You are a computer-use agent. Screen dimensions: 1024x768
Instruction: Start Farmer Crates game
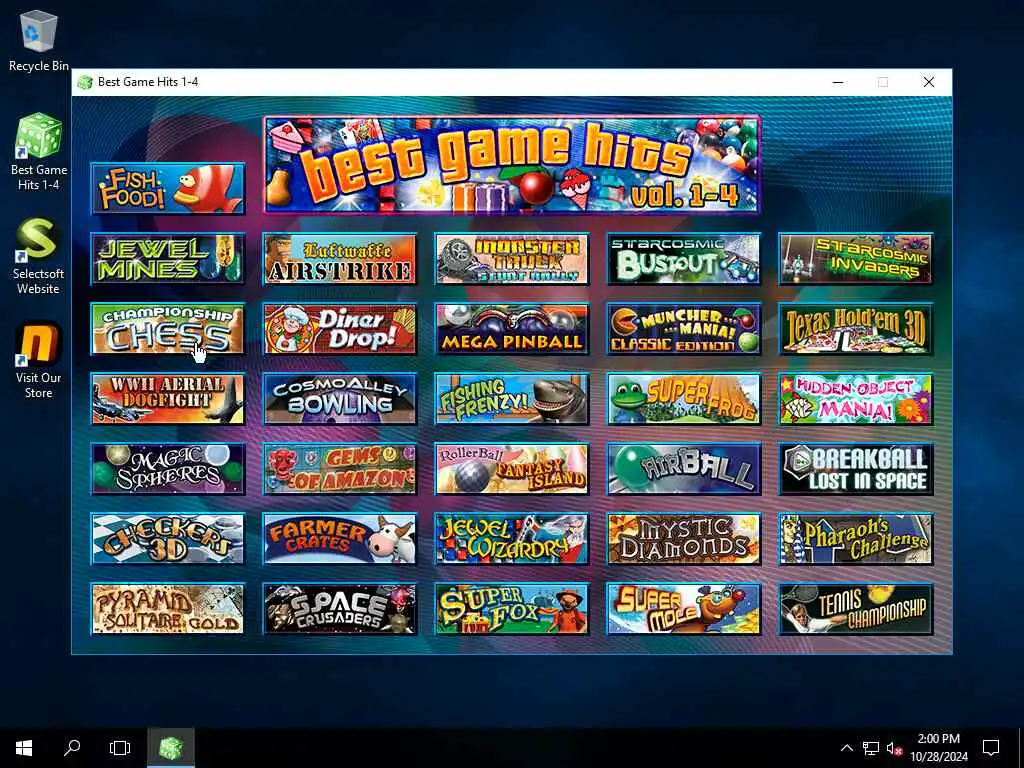[340, 539]
